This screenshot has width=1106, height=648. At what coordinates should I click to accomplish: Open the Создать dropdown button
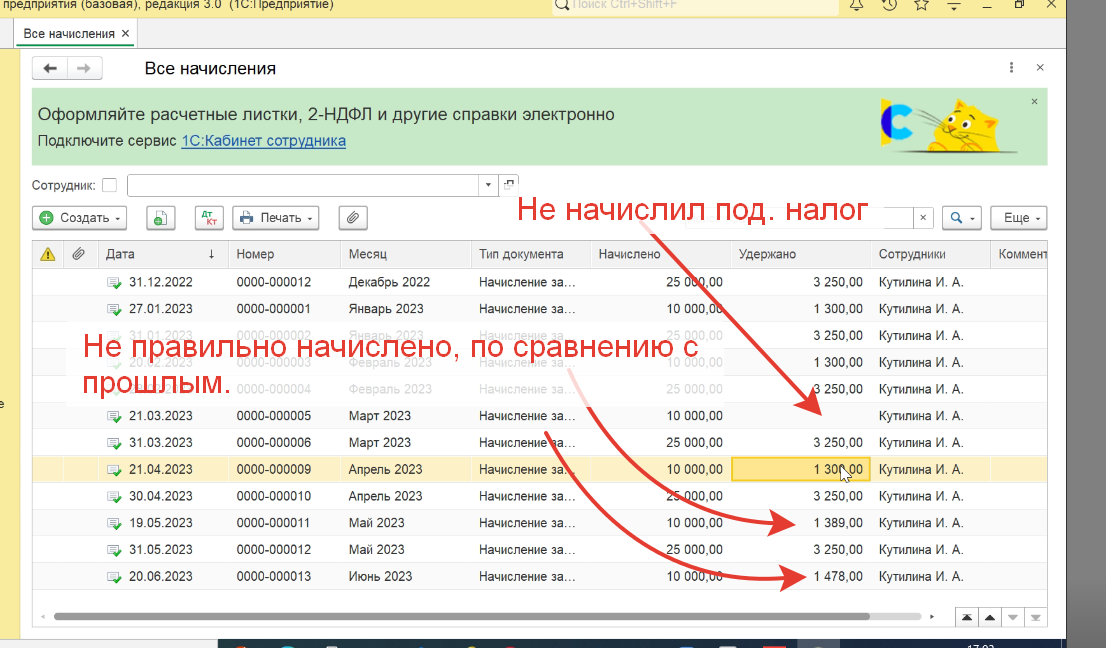[80, 217]
